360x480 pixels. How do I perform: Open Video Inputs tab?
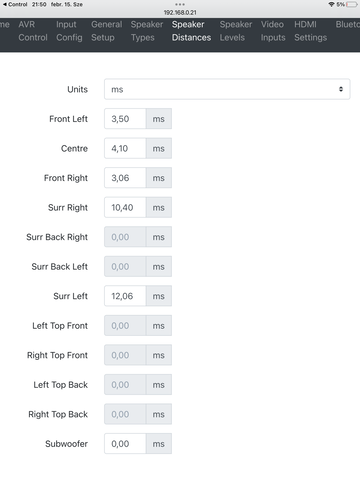(273, 31)
